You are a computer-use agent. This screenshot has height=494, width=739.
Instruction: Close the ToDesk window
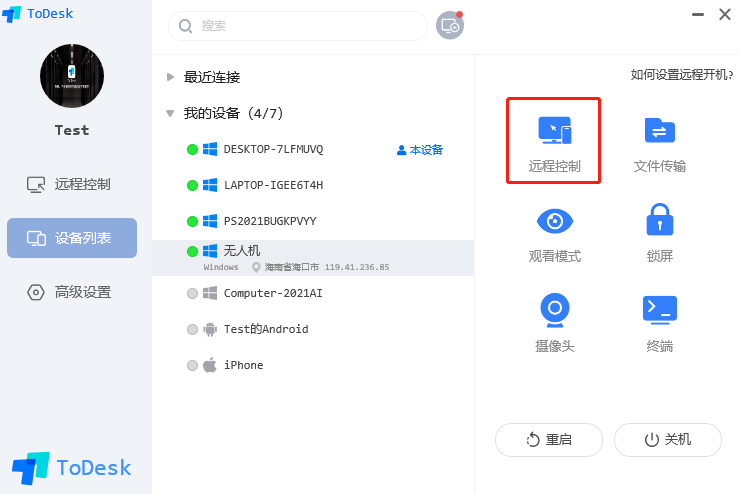click(725, 15)
